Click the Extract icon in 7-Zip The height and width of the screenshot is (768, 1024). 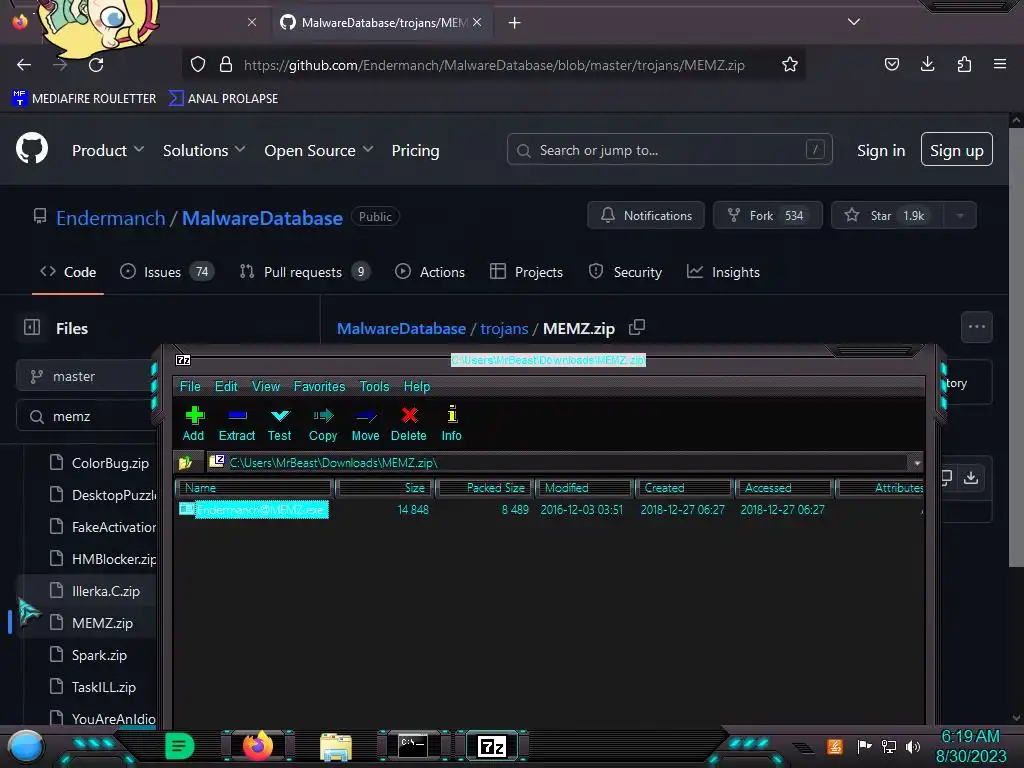(x=236, y=423)
